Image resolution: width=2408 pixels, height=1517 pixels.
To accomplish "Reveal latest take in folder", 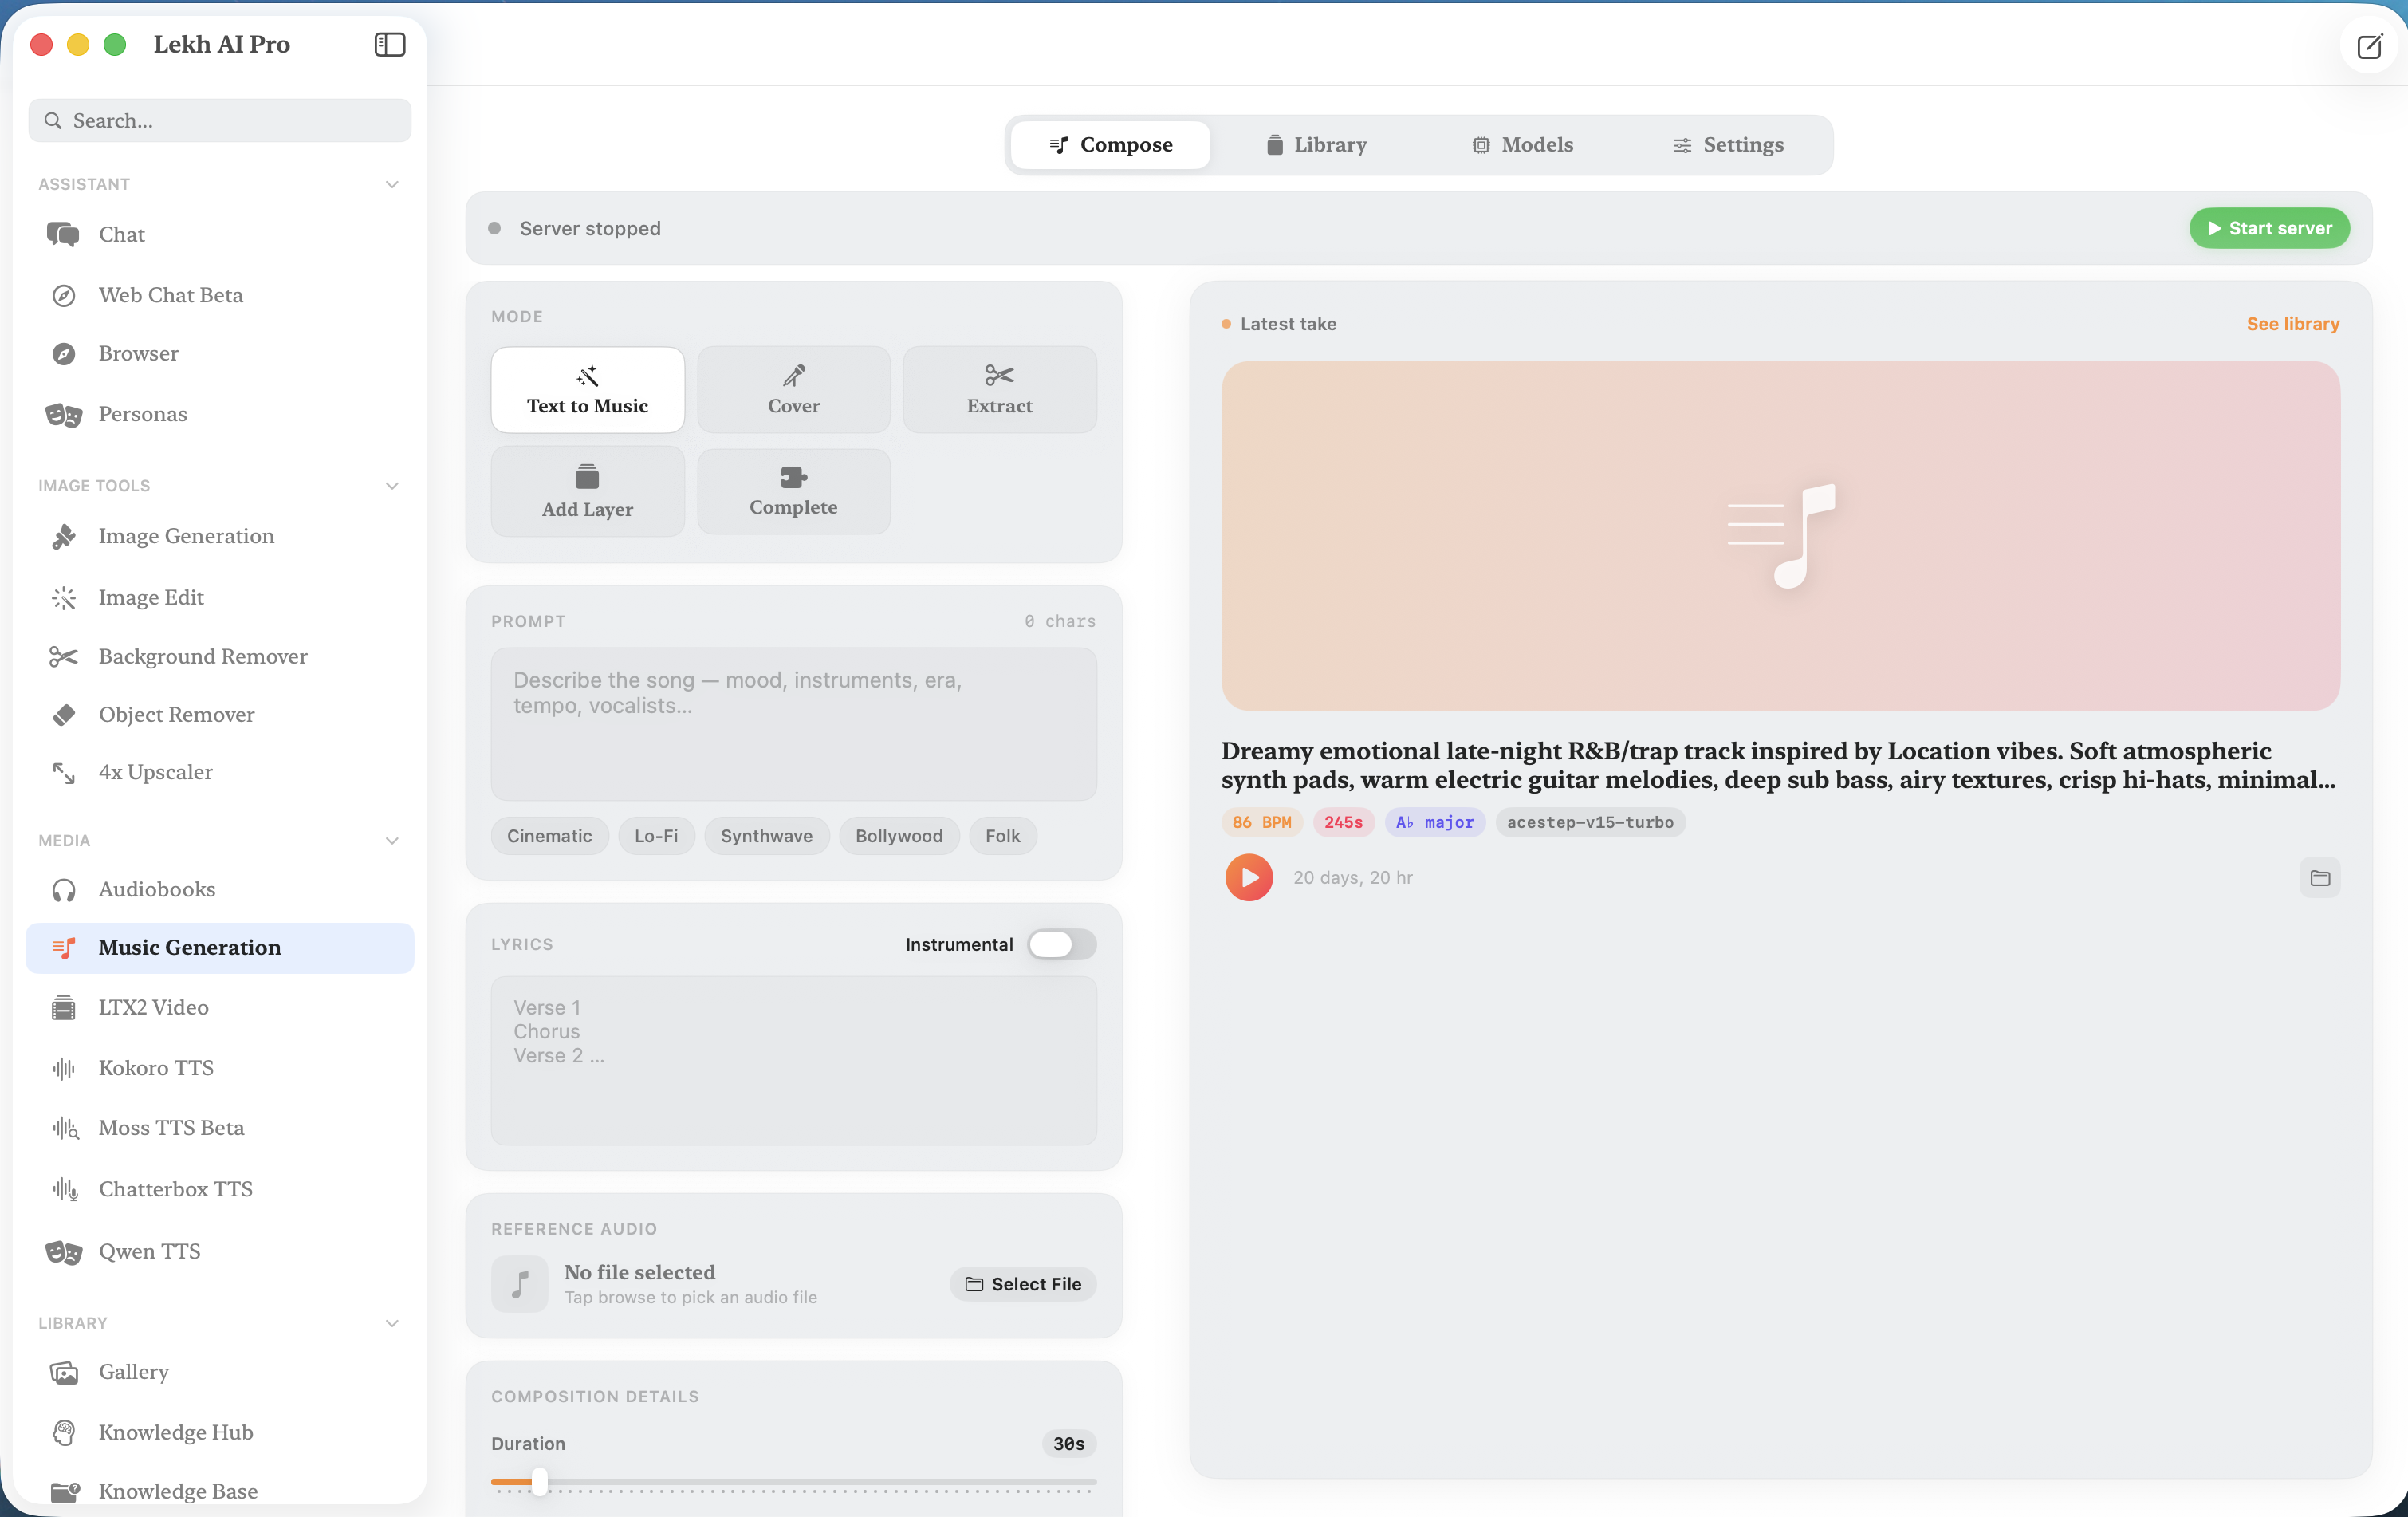I will (2319, 878).
